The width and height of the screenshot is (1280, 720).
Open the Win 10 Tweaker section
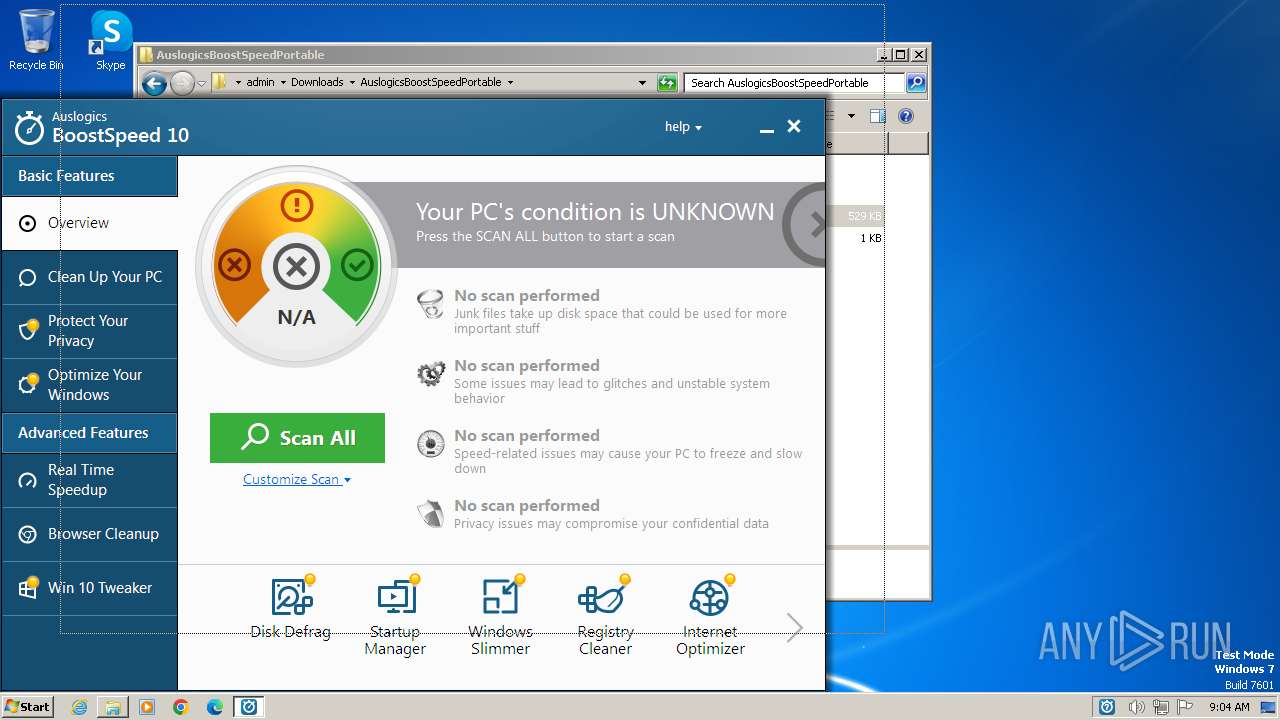[89, 588]
